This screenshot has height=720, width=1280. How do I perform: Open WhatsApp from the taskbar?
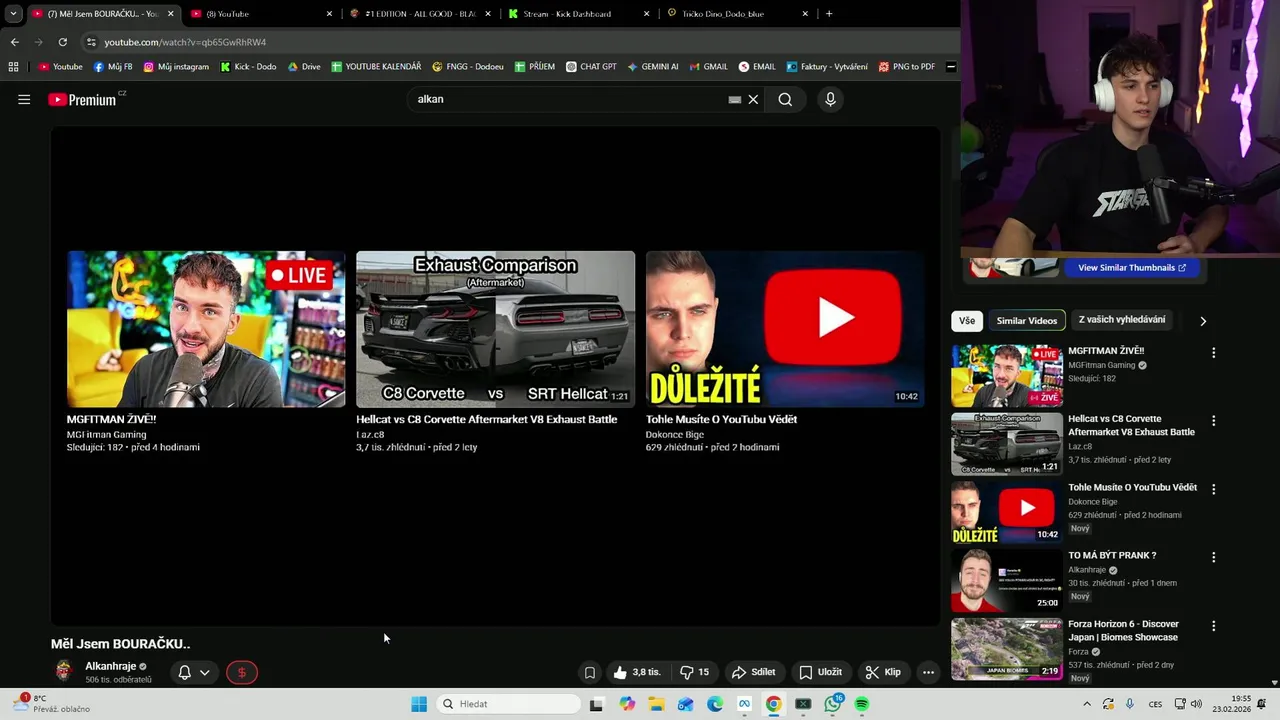(833, 704)
